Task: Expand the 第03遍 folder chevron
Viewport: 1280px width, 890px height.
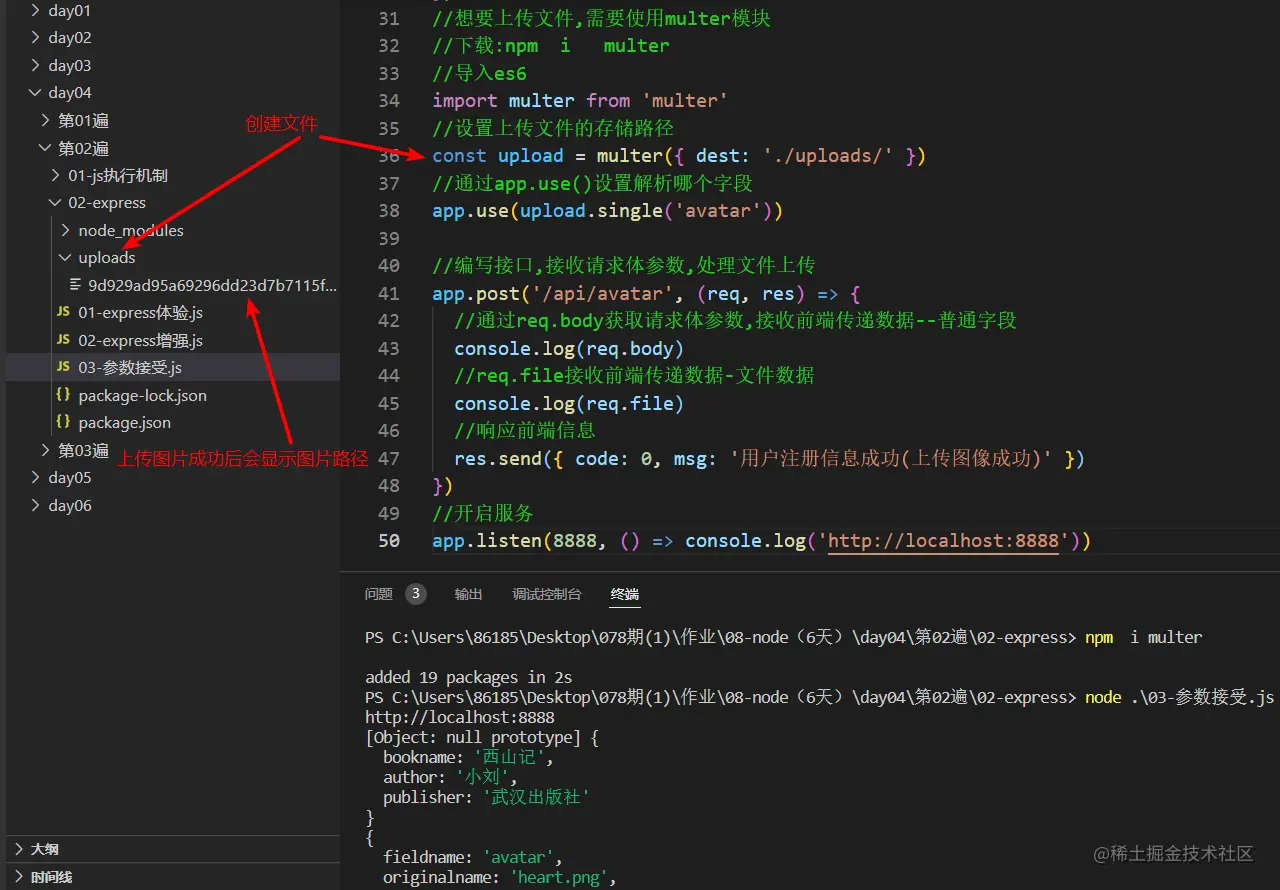Action: (x=45, y=450)
